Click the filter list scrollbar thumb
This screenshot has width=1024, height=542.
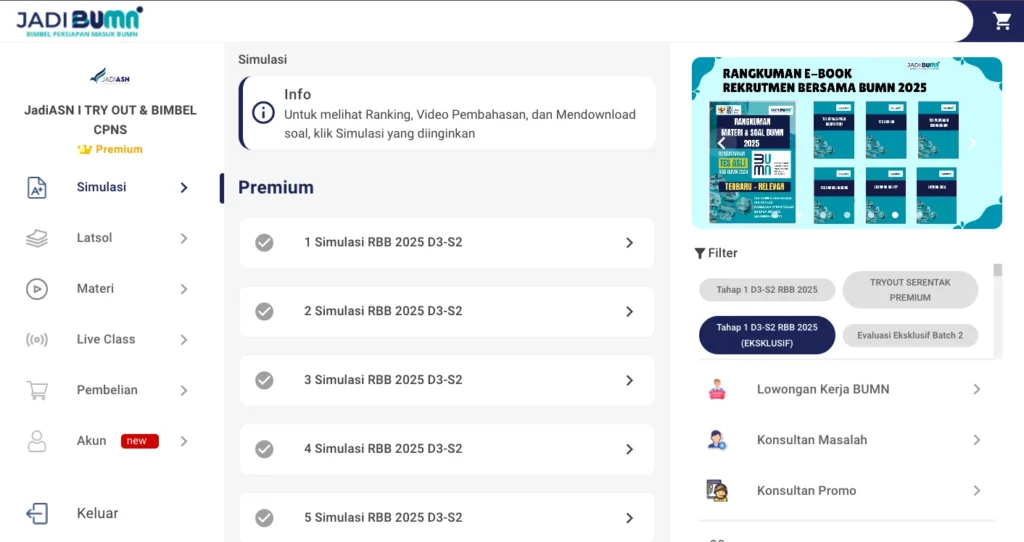pos(997,270)
